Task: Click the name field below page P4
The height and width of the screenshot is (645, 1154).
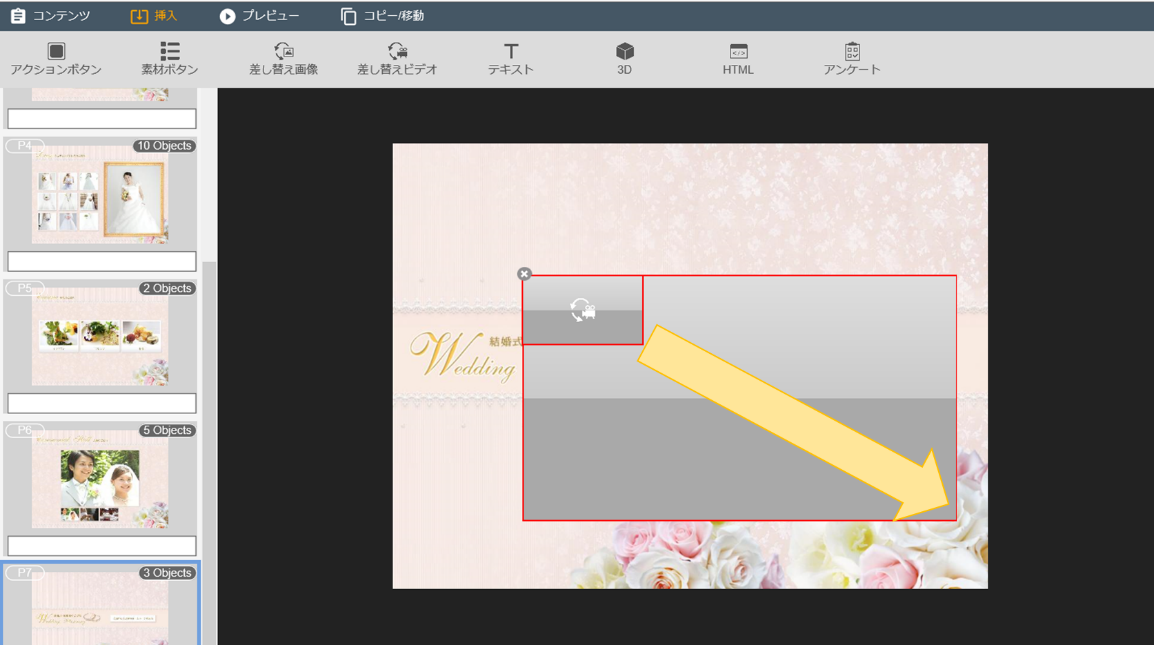Action: [102, 261]
